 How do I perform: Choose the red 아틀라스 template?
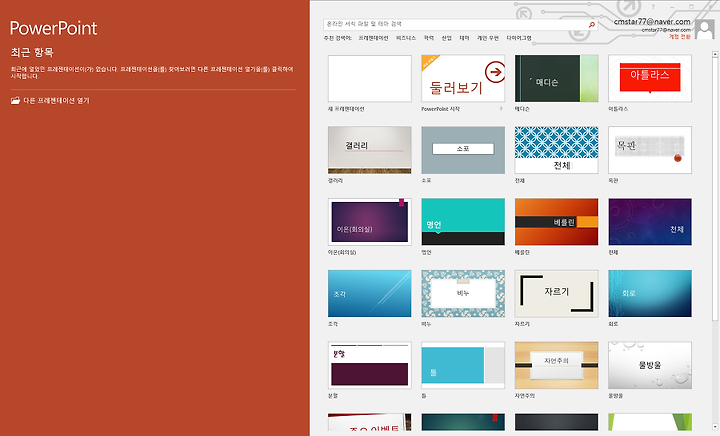[650, 78]
